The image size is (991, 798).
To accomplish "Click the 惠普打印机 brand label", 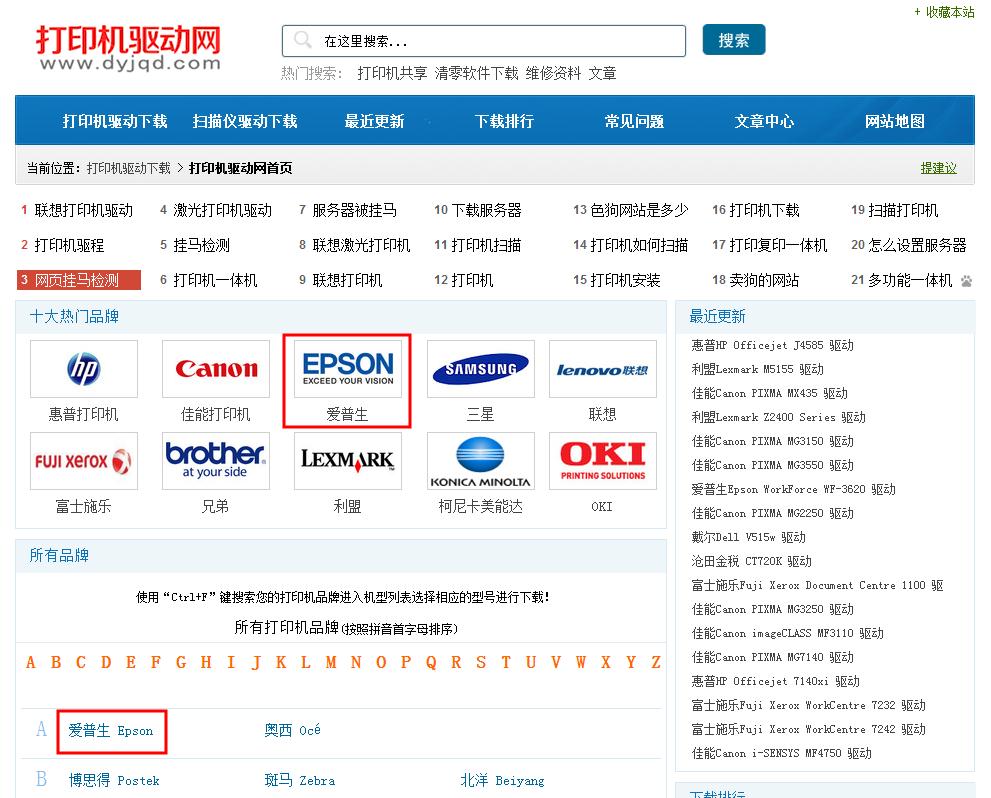I will (83, 414).
